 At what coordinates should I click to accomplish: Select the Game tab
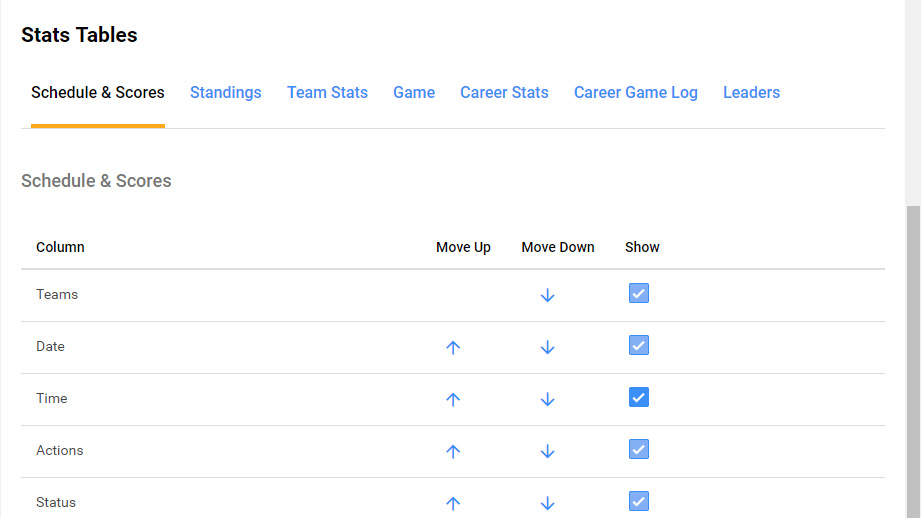pyautogui.click(x=414, y=93)
